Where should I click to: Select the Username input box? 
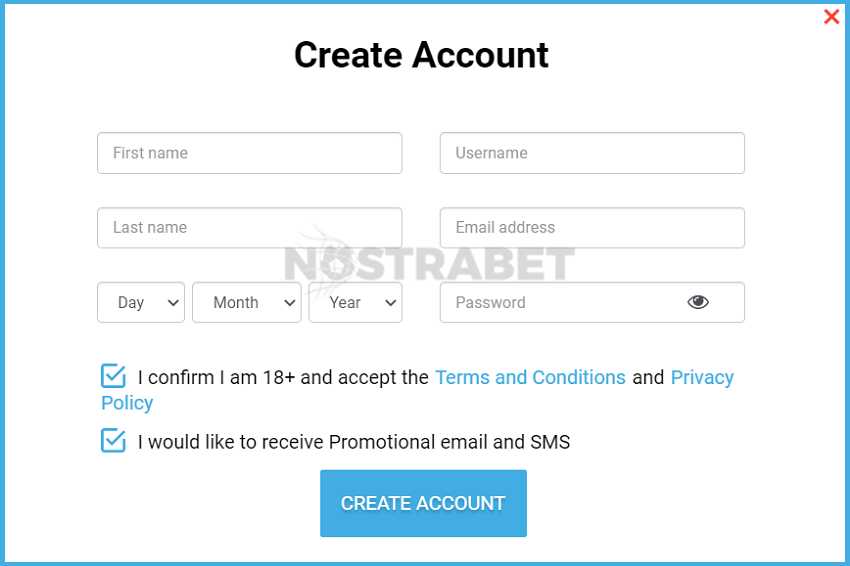click(593, 153)
